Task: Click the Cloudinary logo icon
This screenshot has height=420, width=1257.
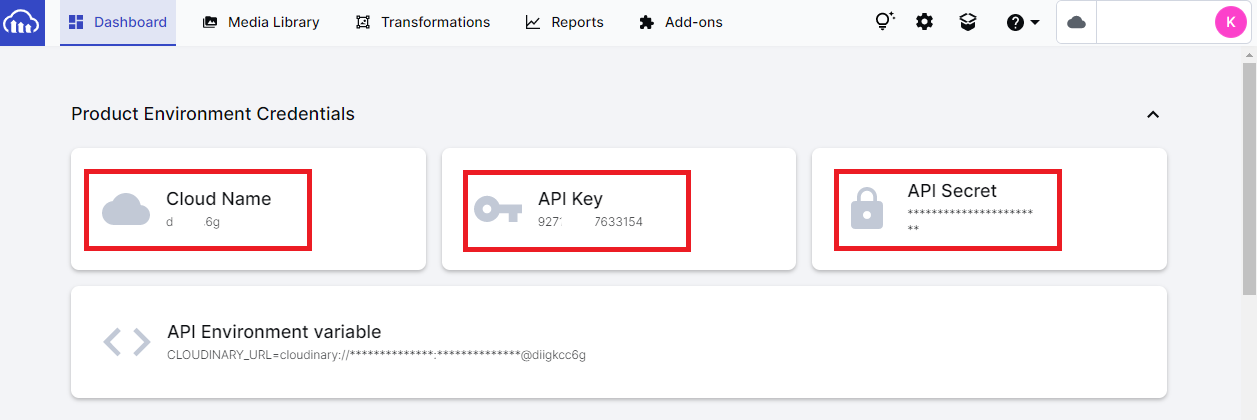Action: (x=22, y=22)
